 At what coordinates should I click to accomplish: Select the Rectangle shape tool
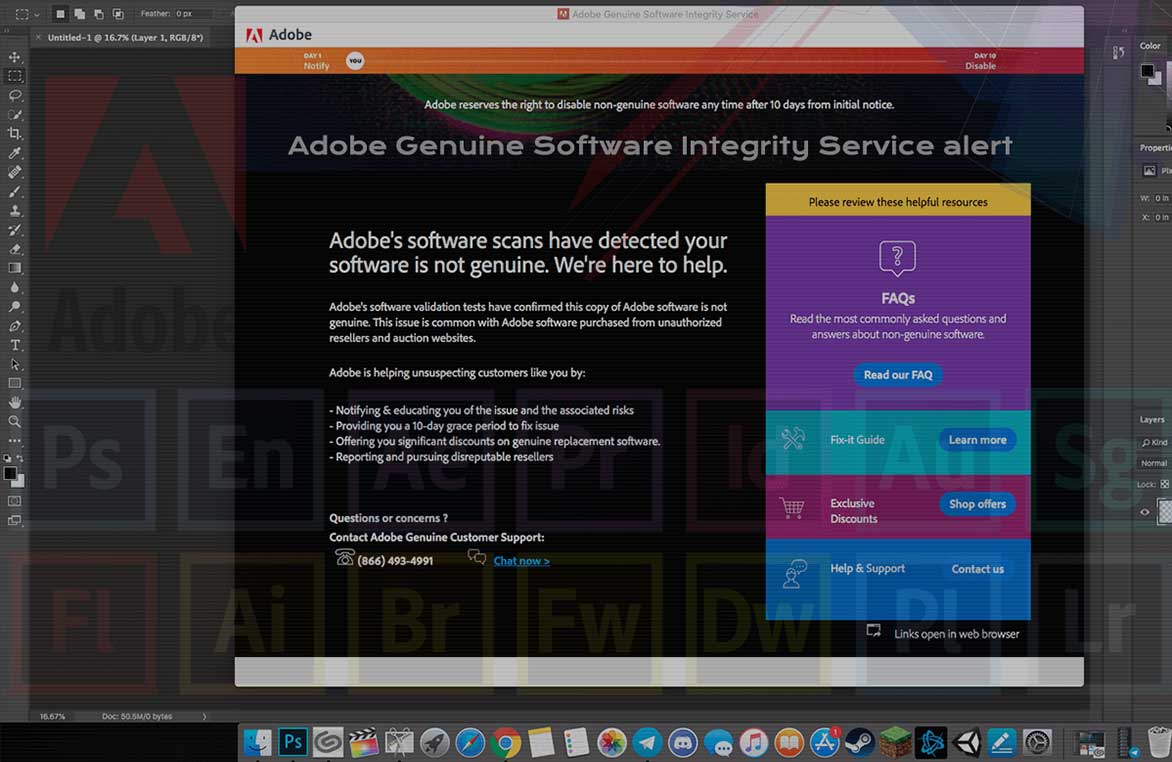(x=14, y=383)
